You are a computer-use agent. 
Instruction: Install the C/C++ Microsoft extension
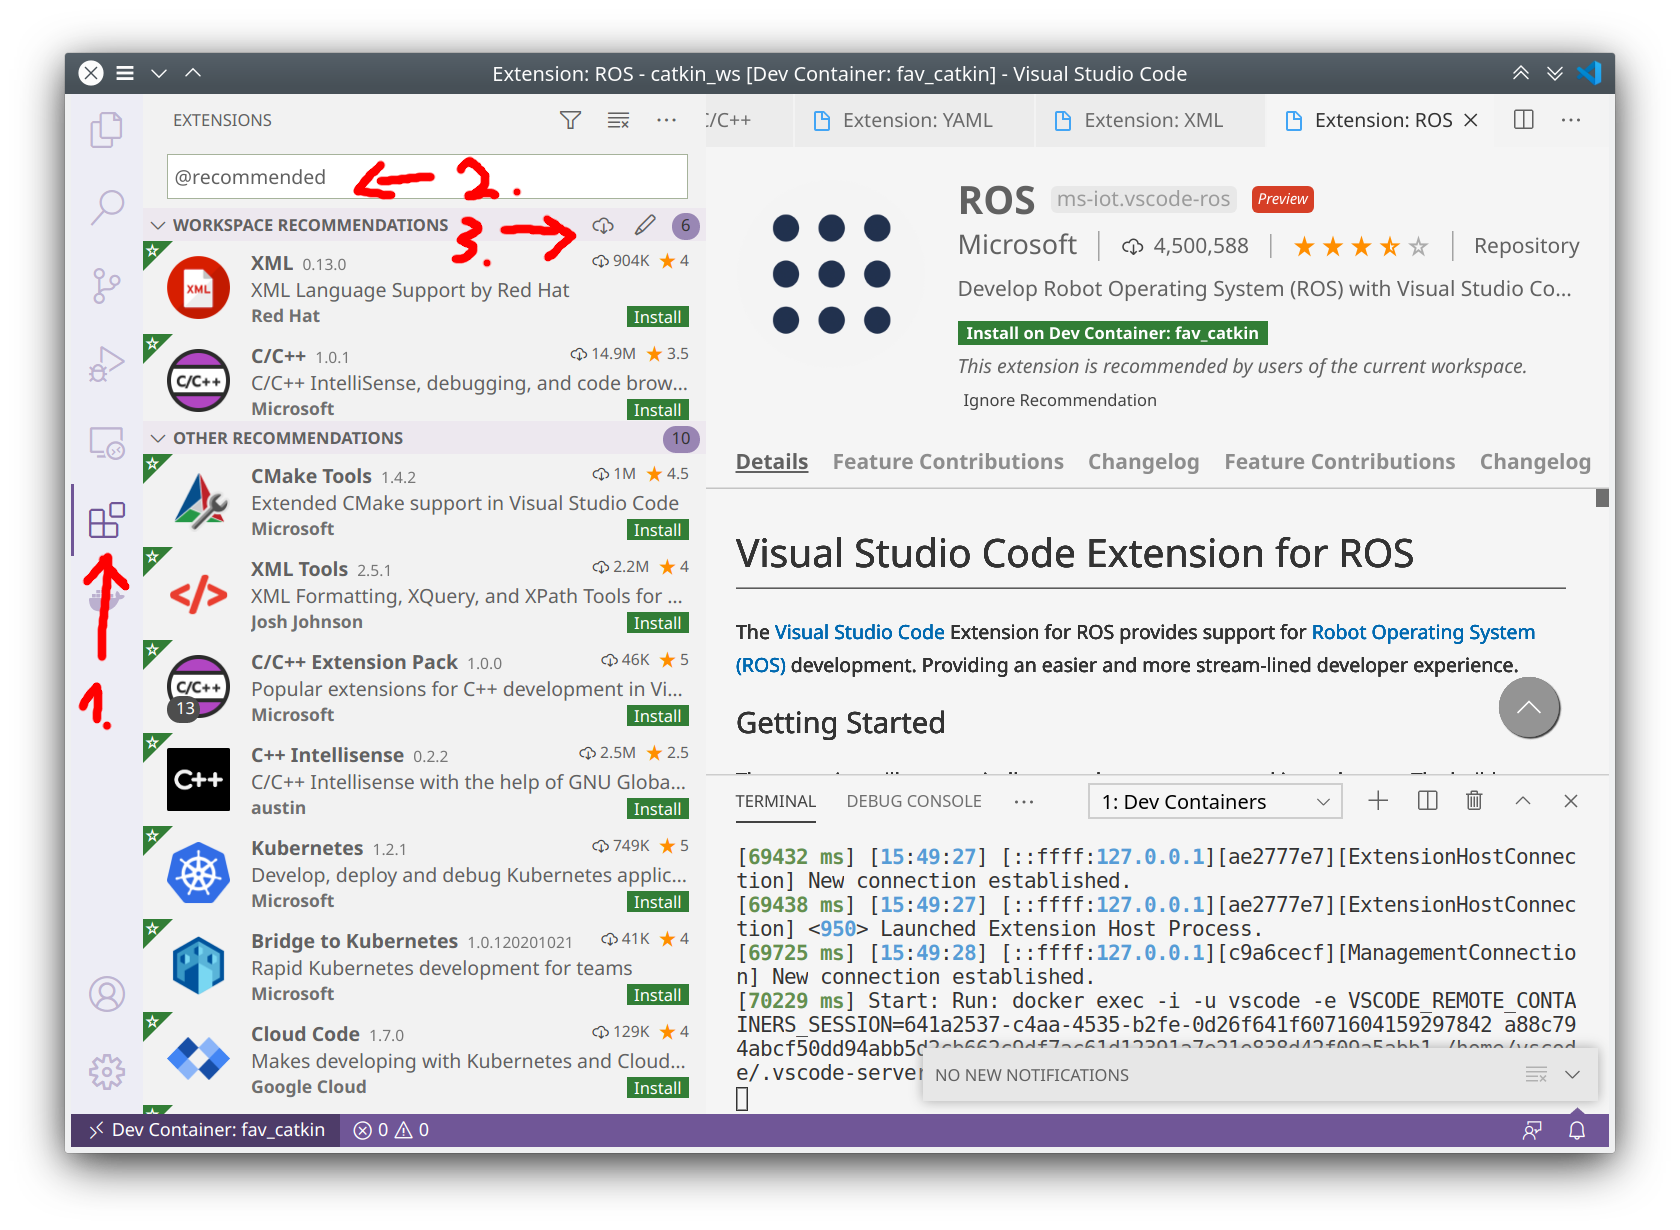pos(657,410)
